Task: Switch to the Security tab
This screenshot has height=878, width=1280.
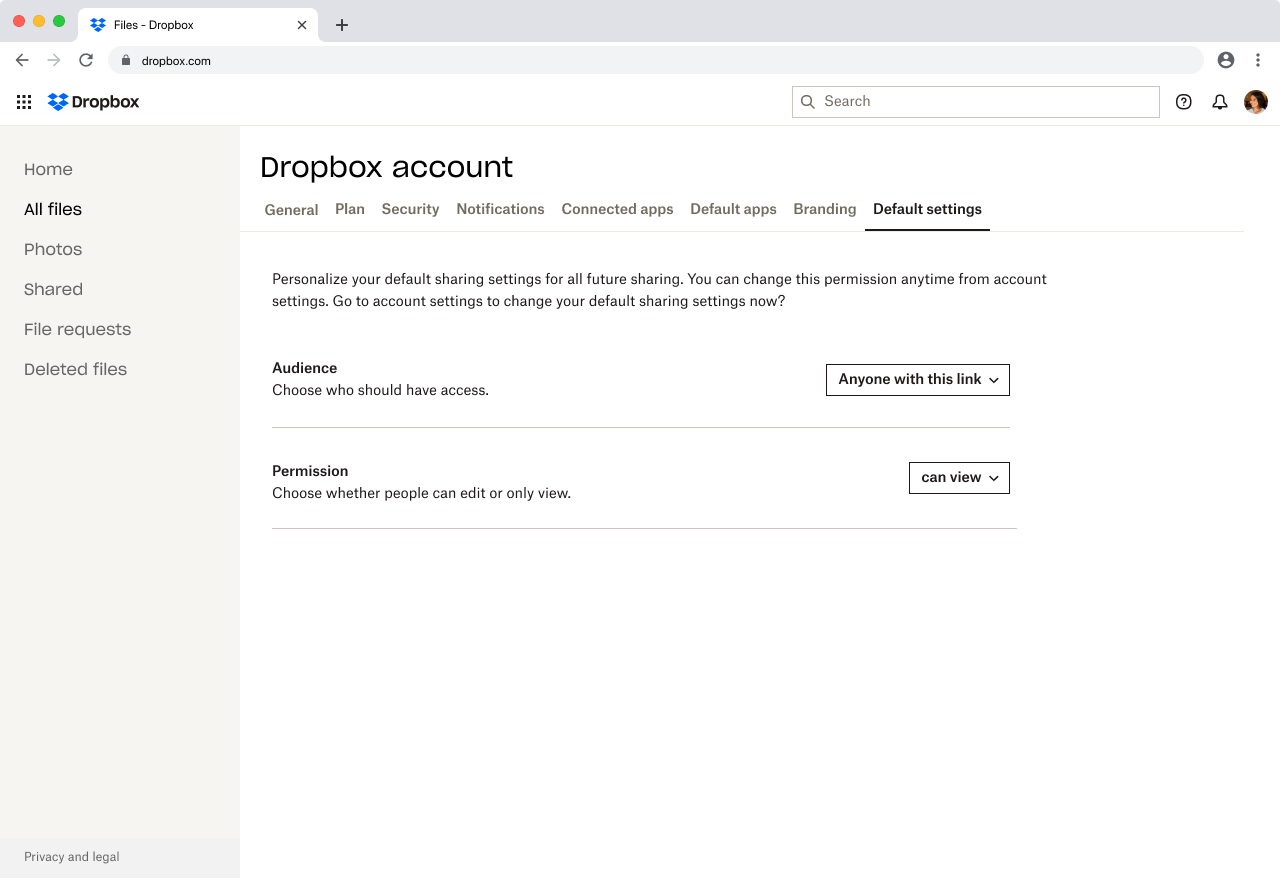Action: tap(410, 209)
